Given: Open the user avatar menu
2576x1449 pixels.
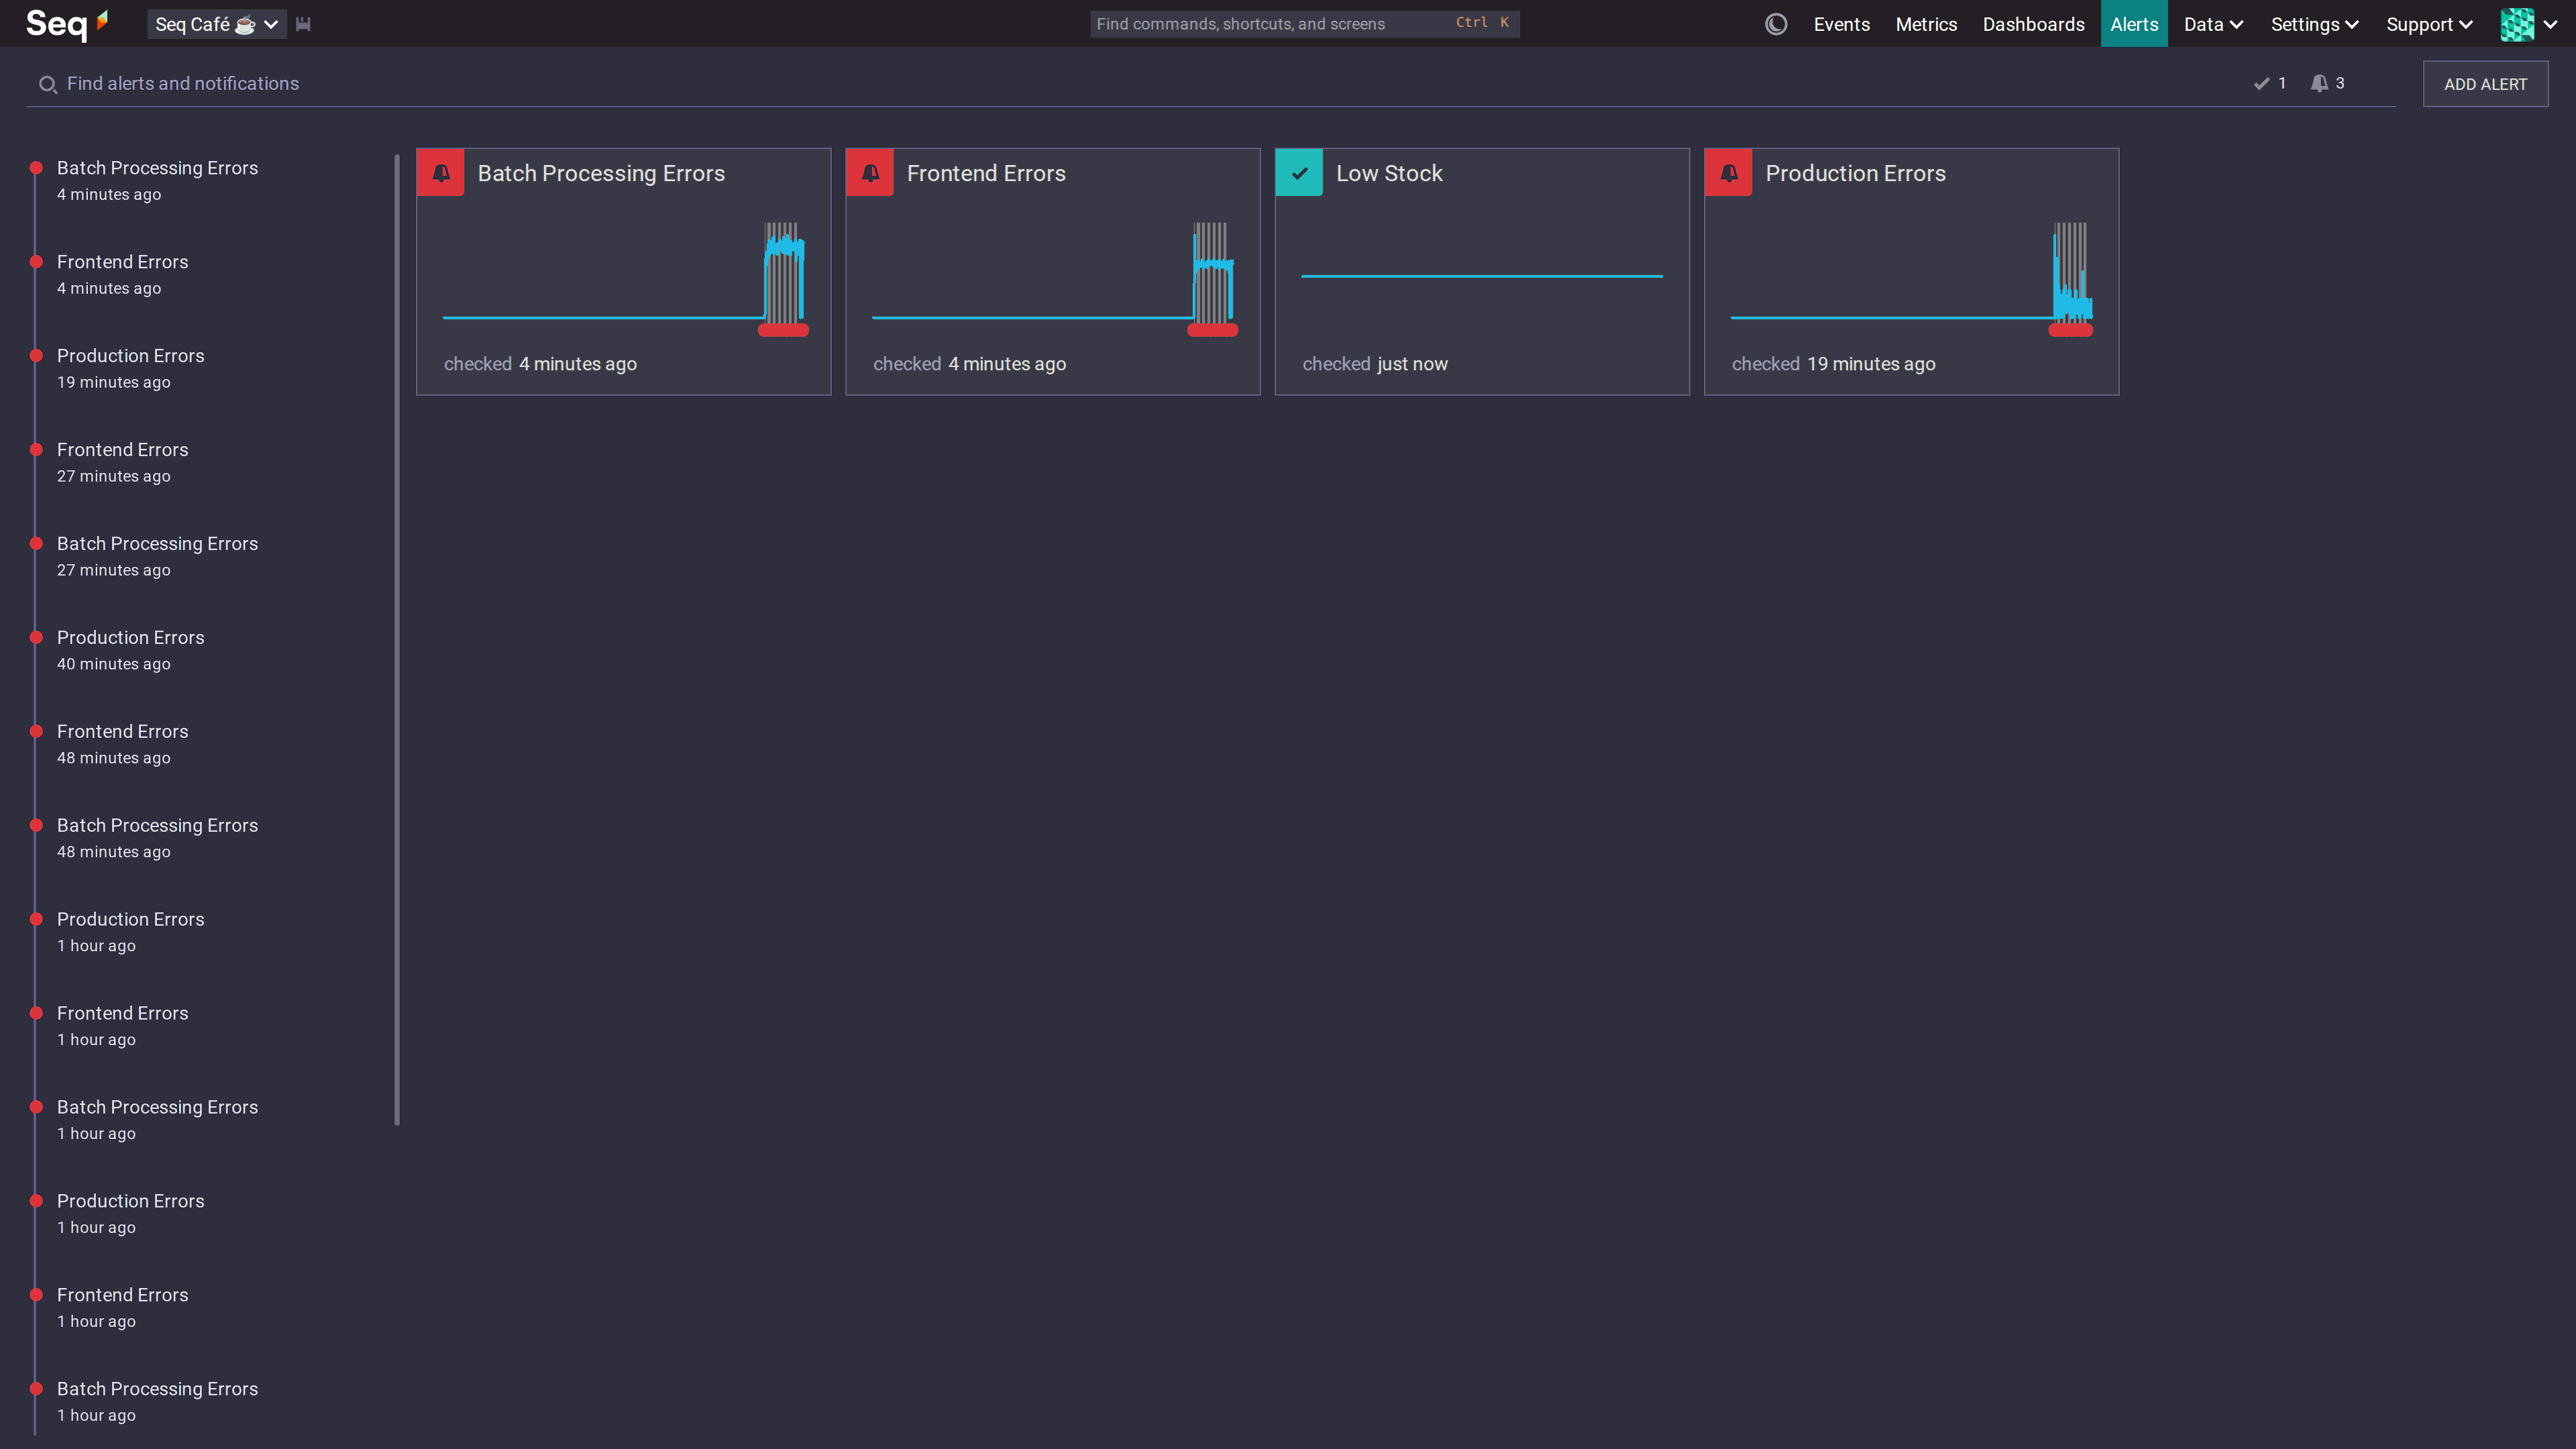Looking at the screenshot, I should [x=2529, y=24].
